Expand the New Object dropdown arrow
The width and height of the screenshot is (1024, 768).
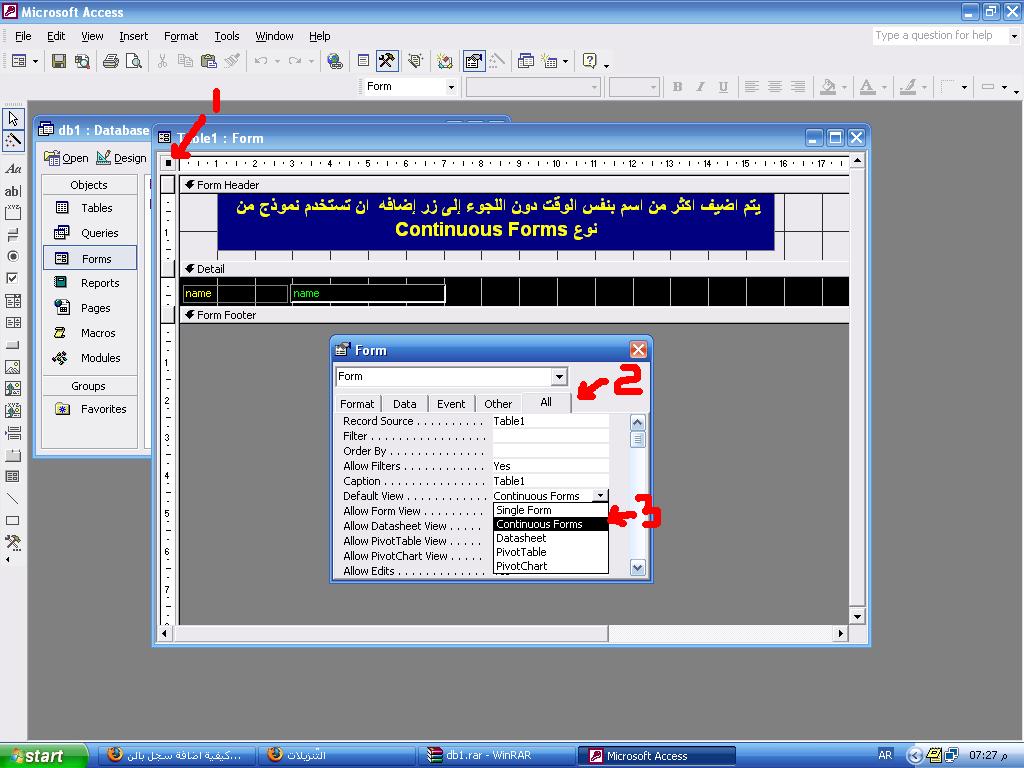pyautogui.click(x=566, y=61)
